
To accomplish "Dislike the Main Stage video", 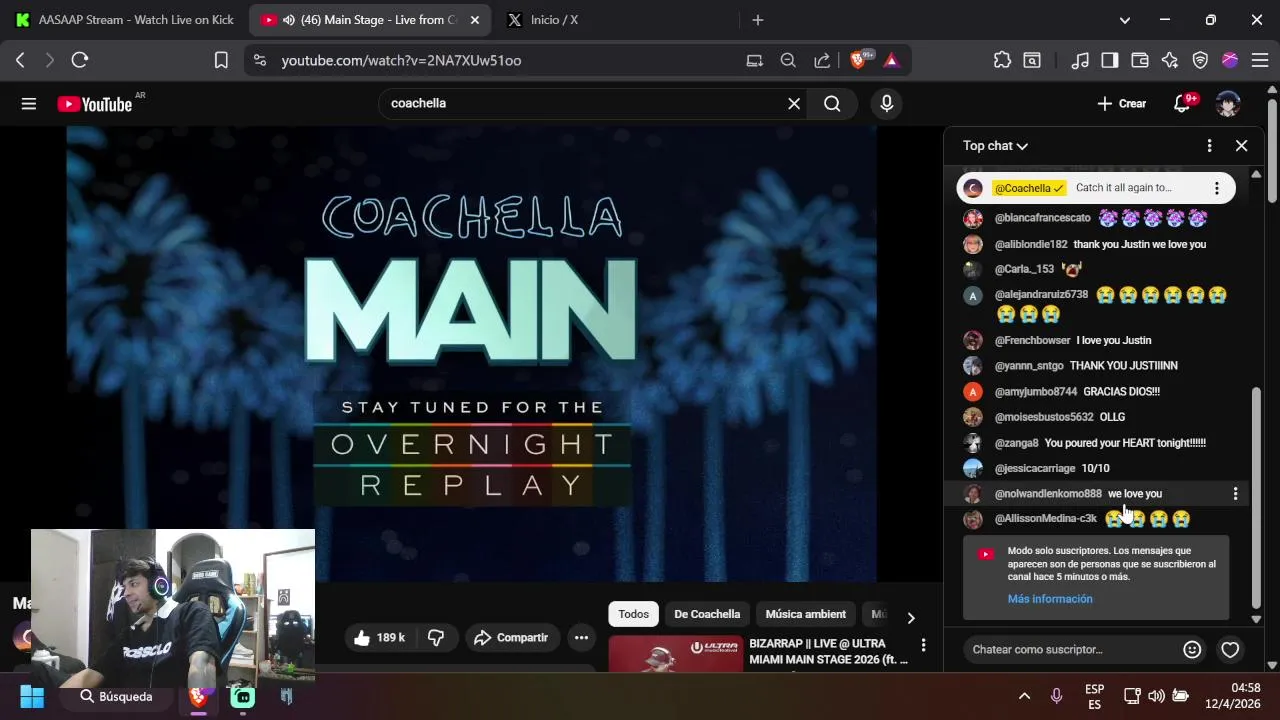I will [x=436, y=638].
